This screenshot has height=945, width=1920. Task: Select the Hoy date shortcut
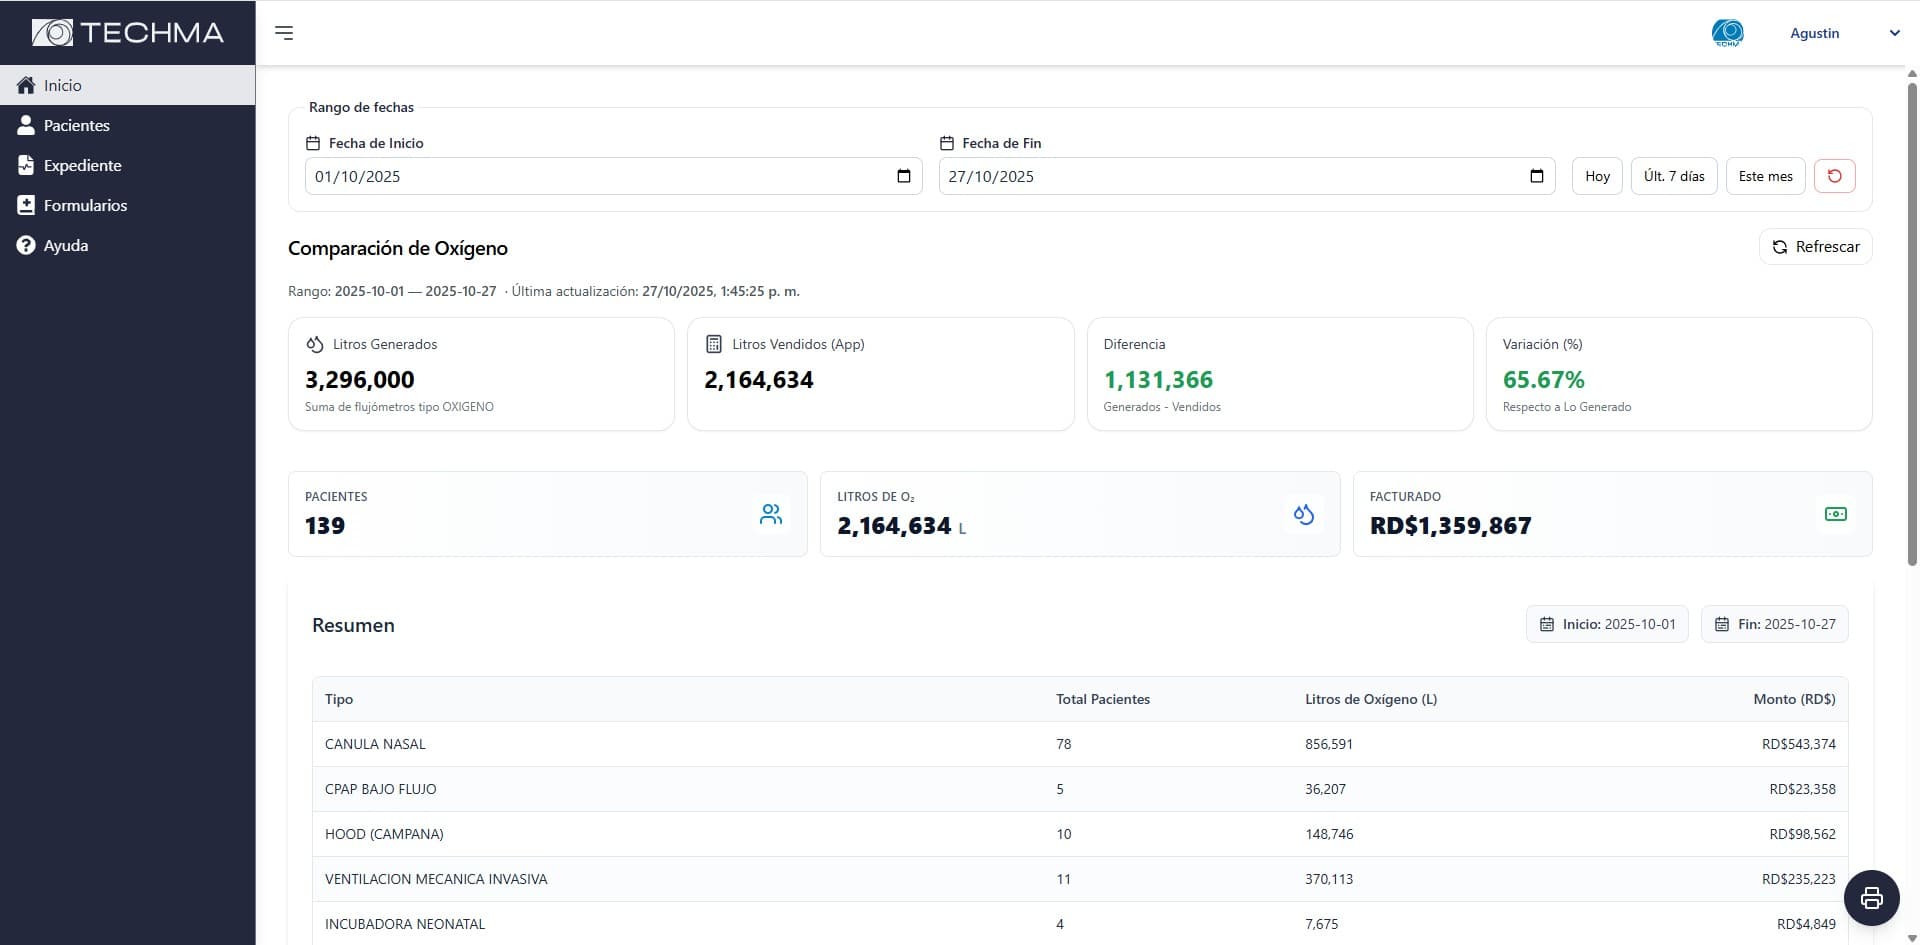[1597, 176]
